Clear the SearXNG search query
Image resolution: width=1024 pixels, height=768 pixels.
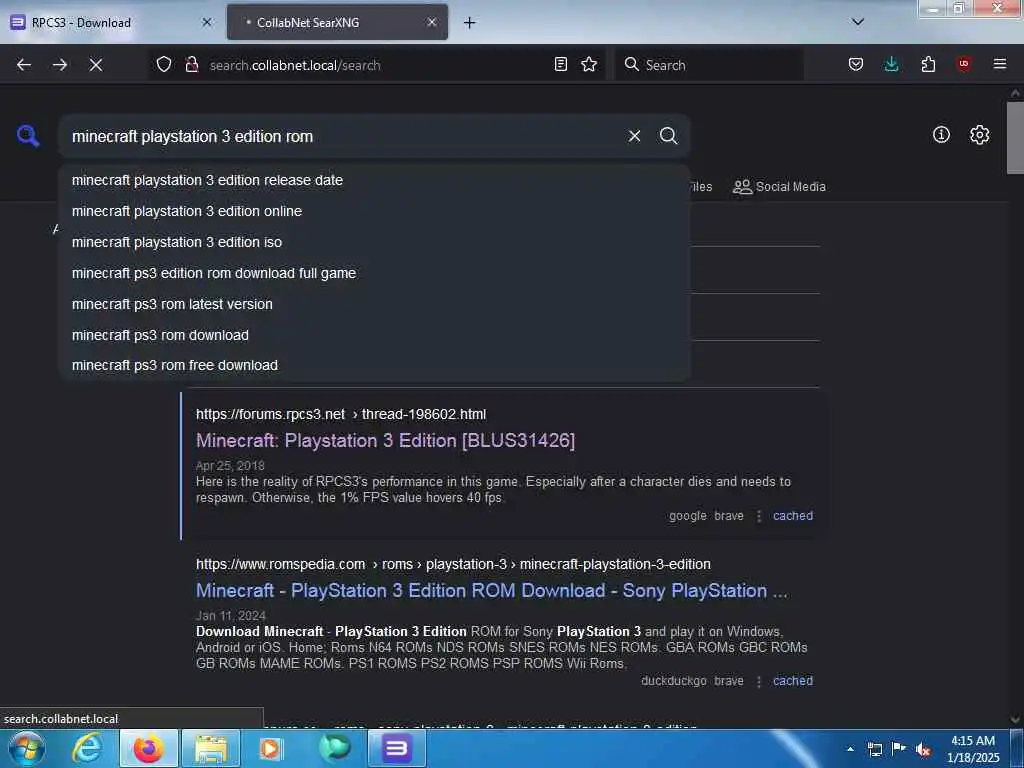(634, 136)
